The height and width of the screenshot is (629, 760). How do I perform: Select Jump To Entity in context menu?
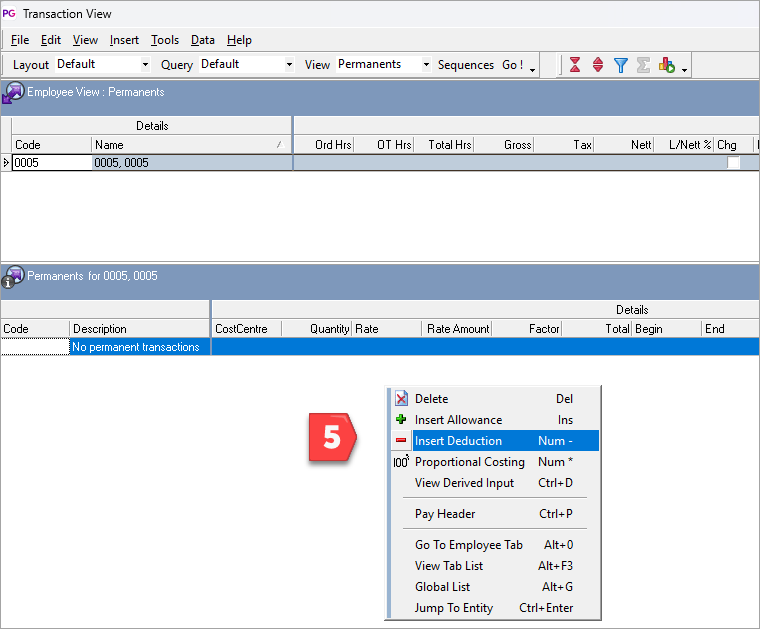[x=453, y=608]
